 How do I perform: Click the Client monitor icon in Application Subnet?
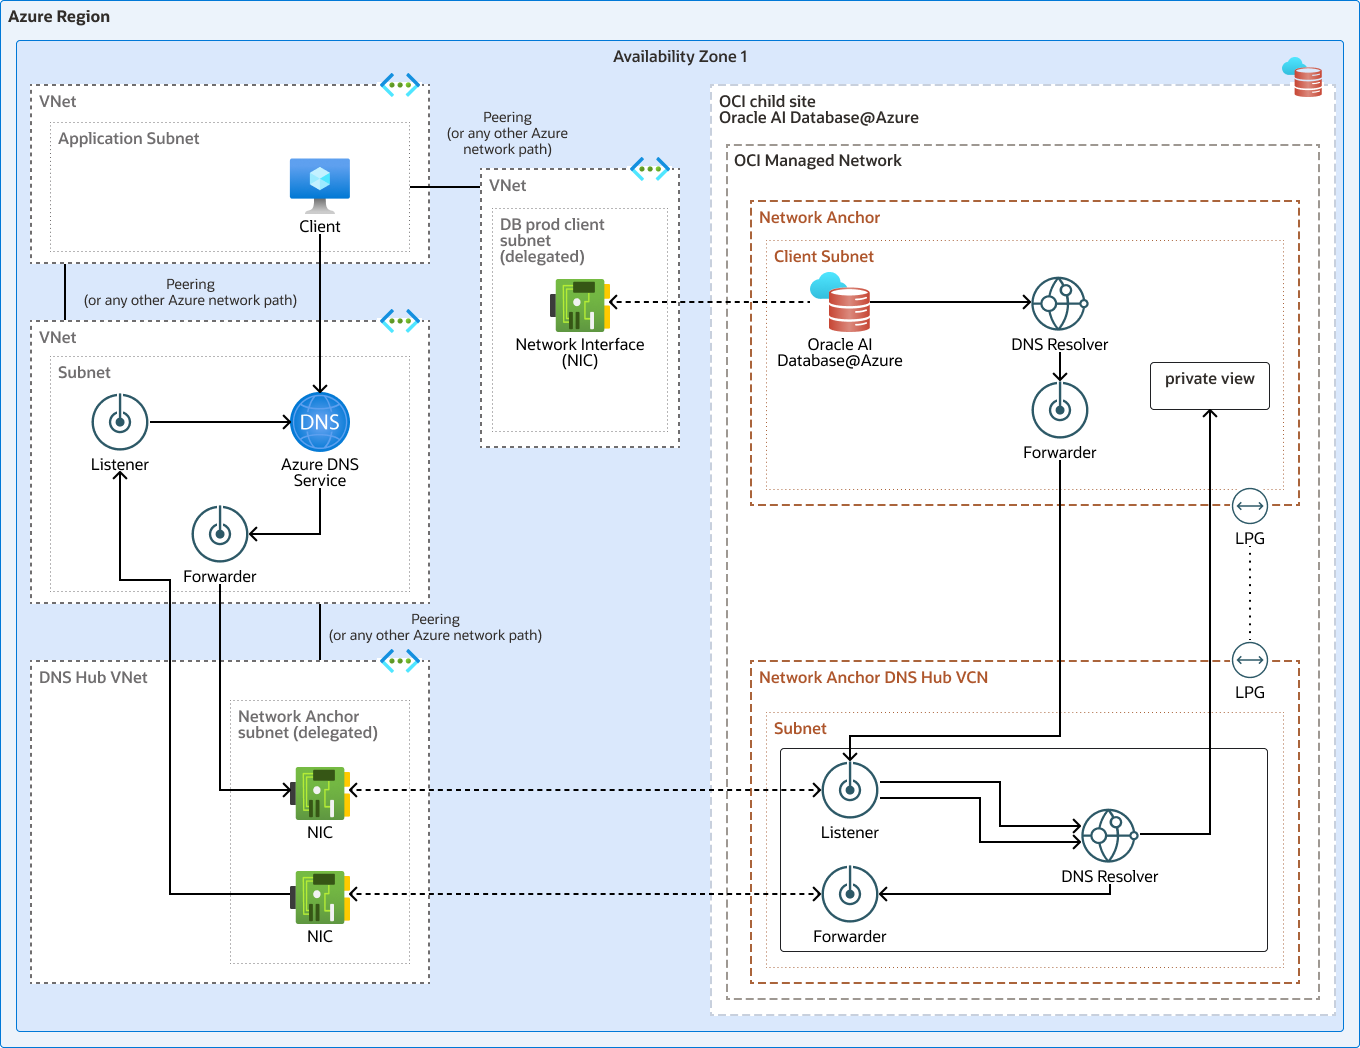320,186
